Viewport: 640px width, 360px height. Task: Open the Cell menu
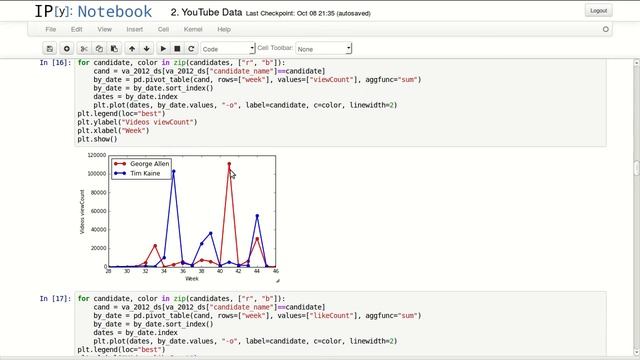(x=163, y=29)
